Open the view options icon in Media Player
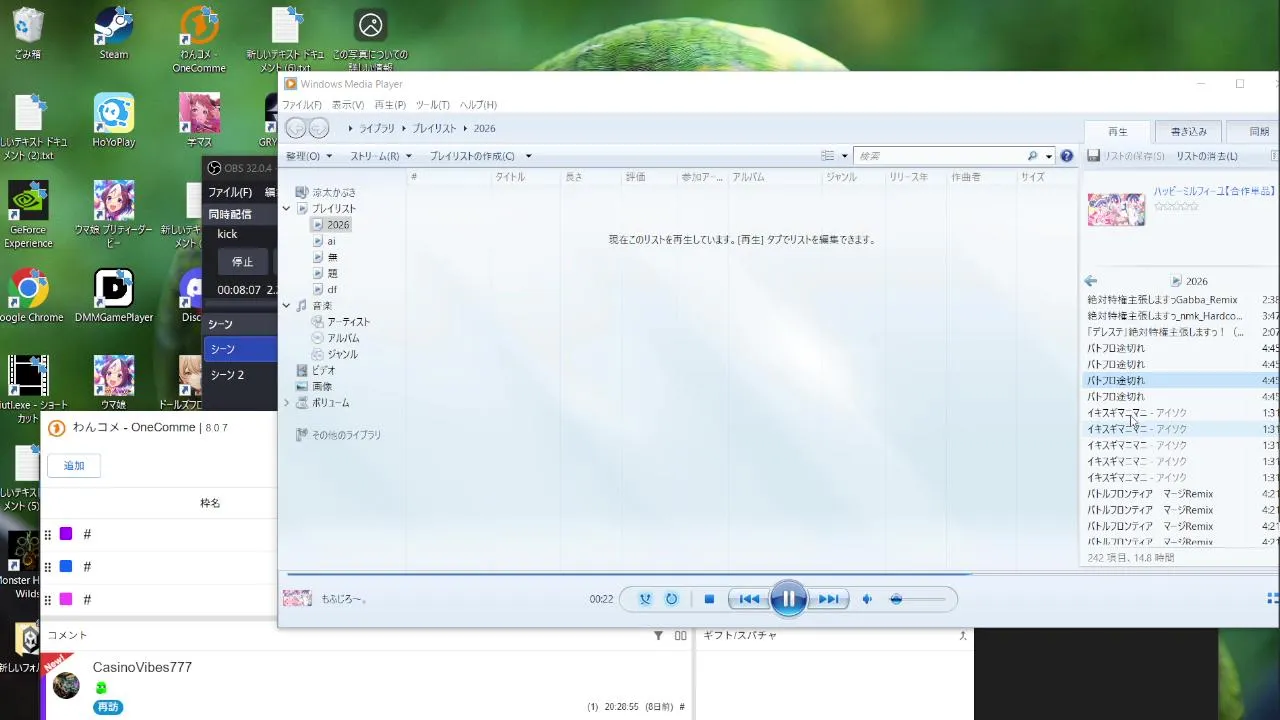Viewport: 1280px width, 720px height. [828, 156]
